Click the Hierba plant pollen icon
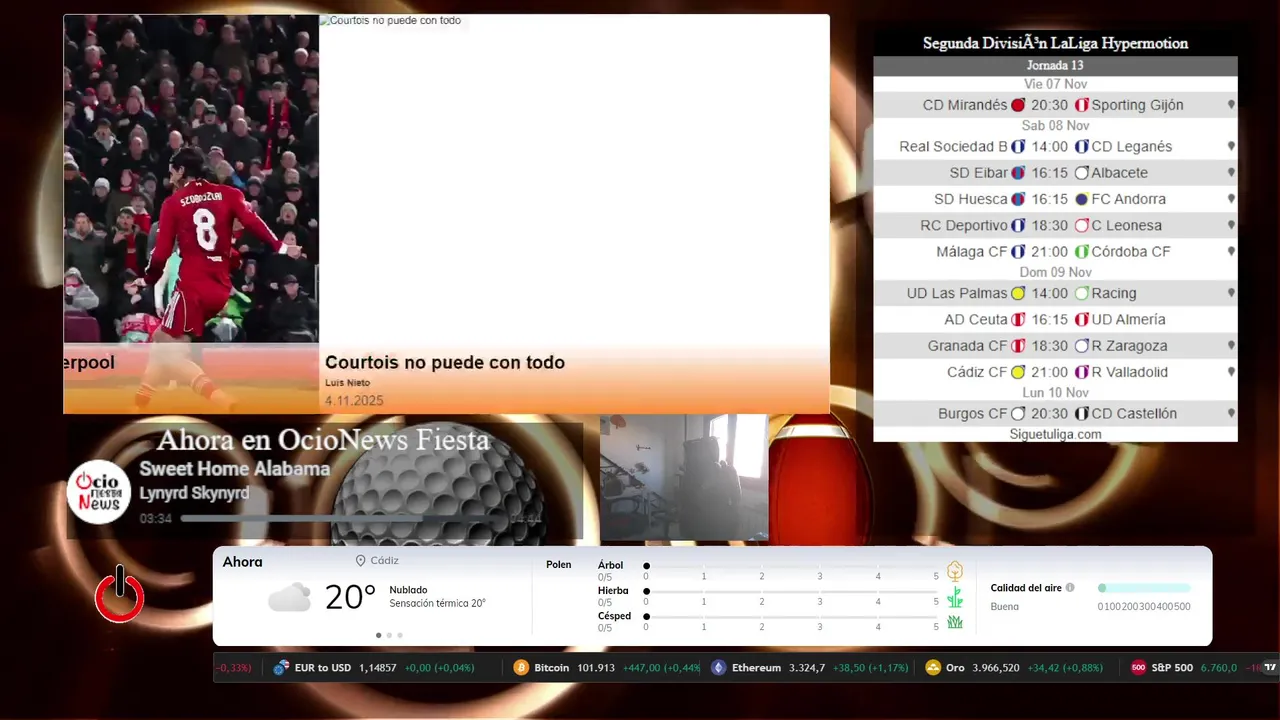The height and width of the screenshot is (720, 1280). tap(955, 597)
